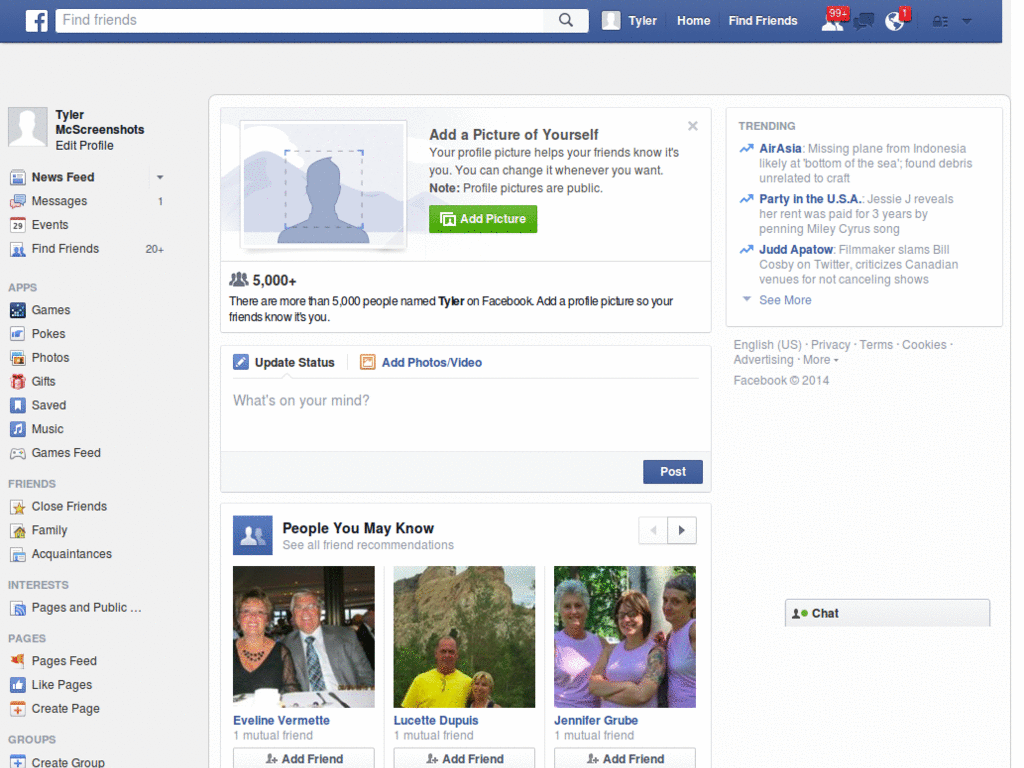Click the Create Group icon
This screenshot has height=768, width=1024.
point(18,761)
